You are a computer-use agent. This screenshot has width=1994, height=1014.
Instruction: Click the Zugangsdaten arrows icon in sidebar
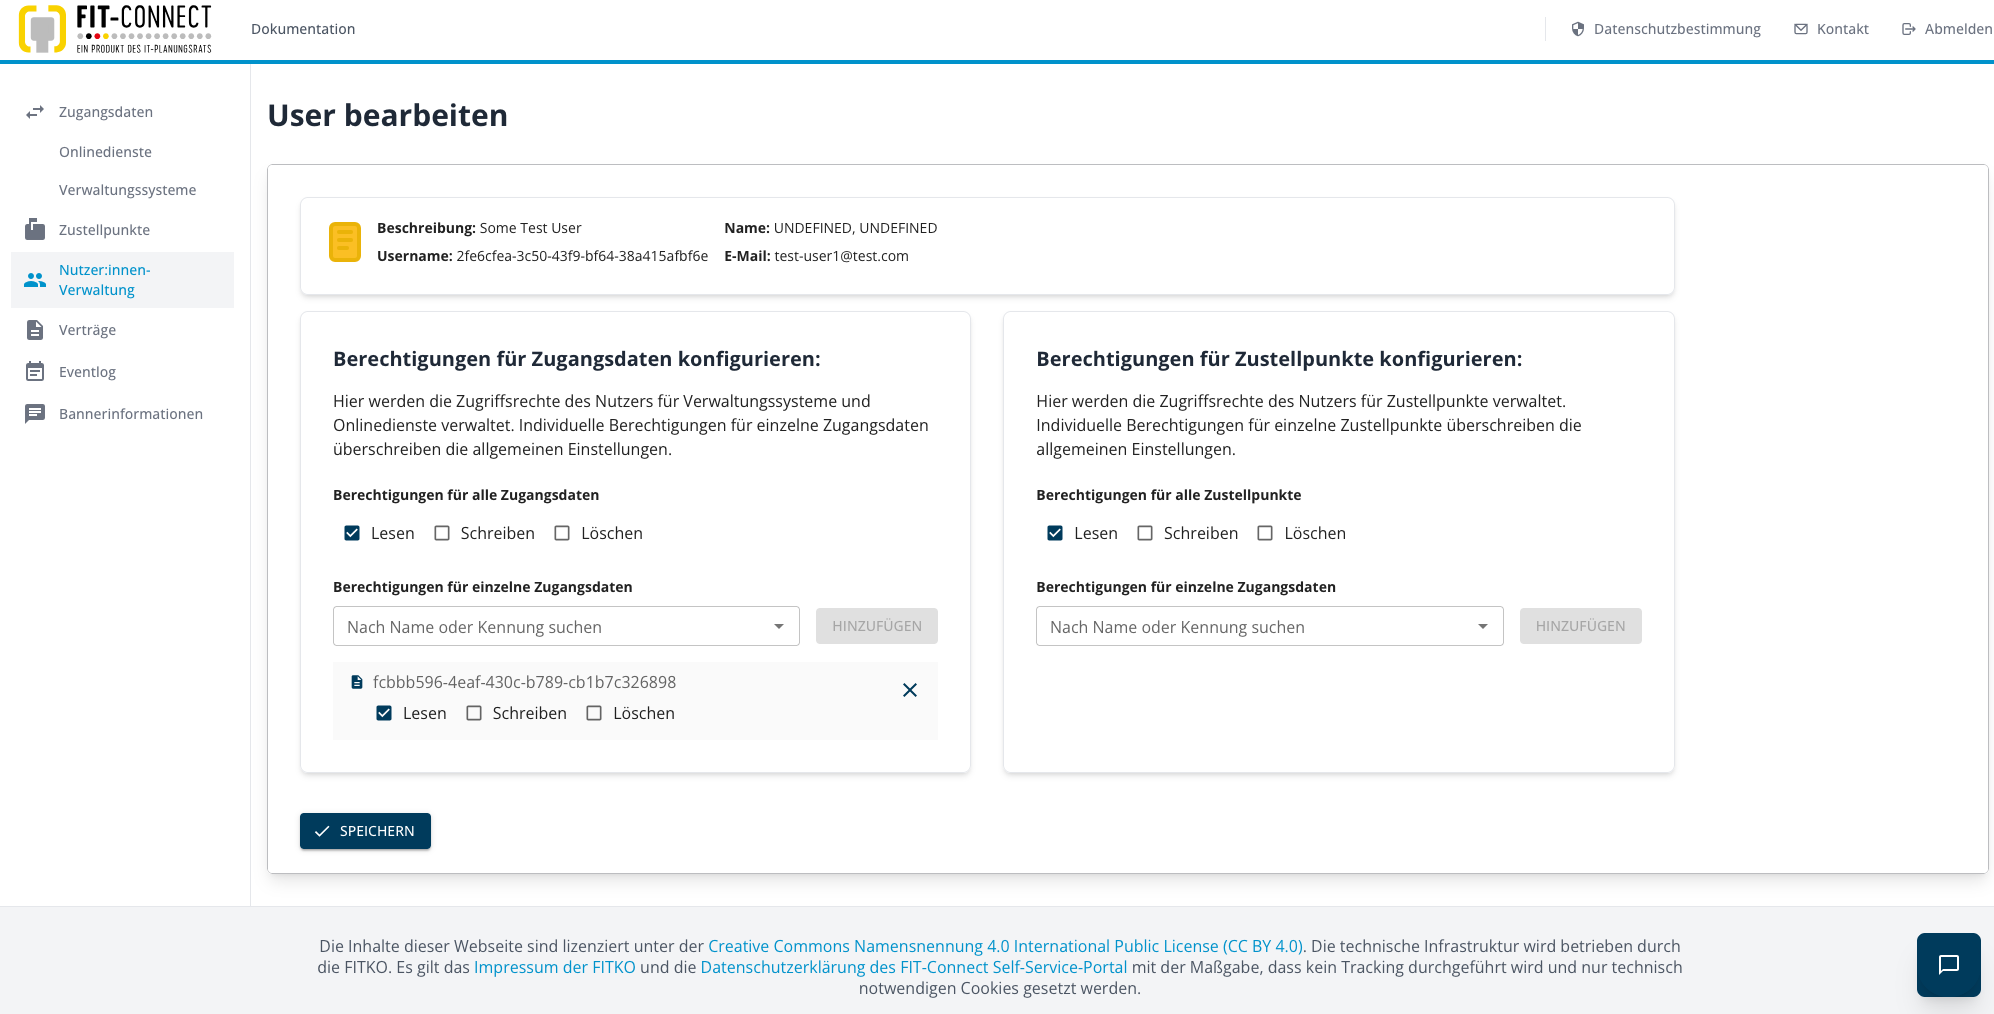[35, 112]
